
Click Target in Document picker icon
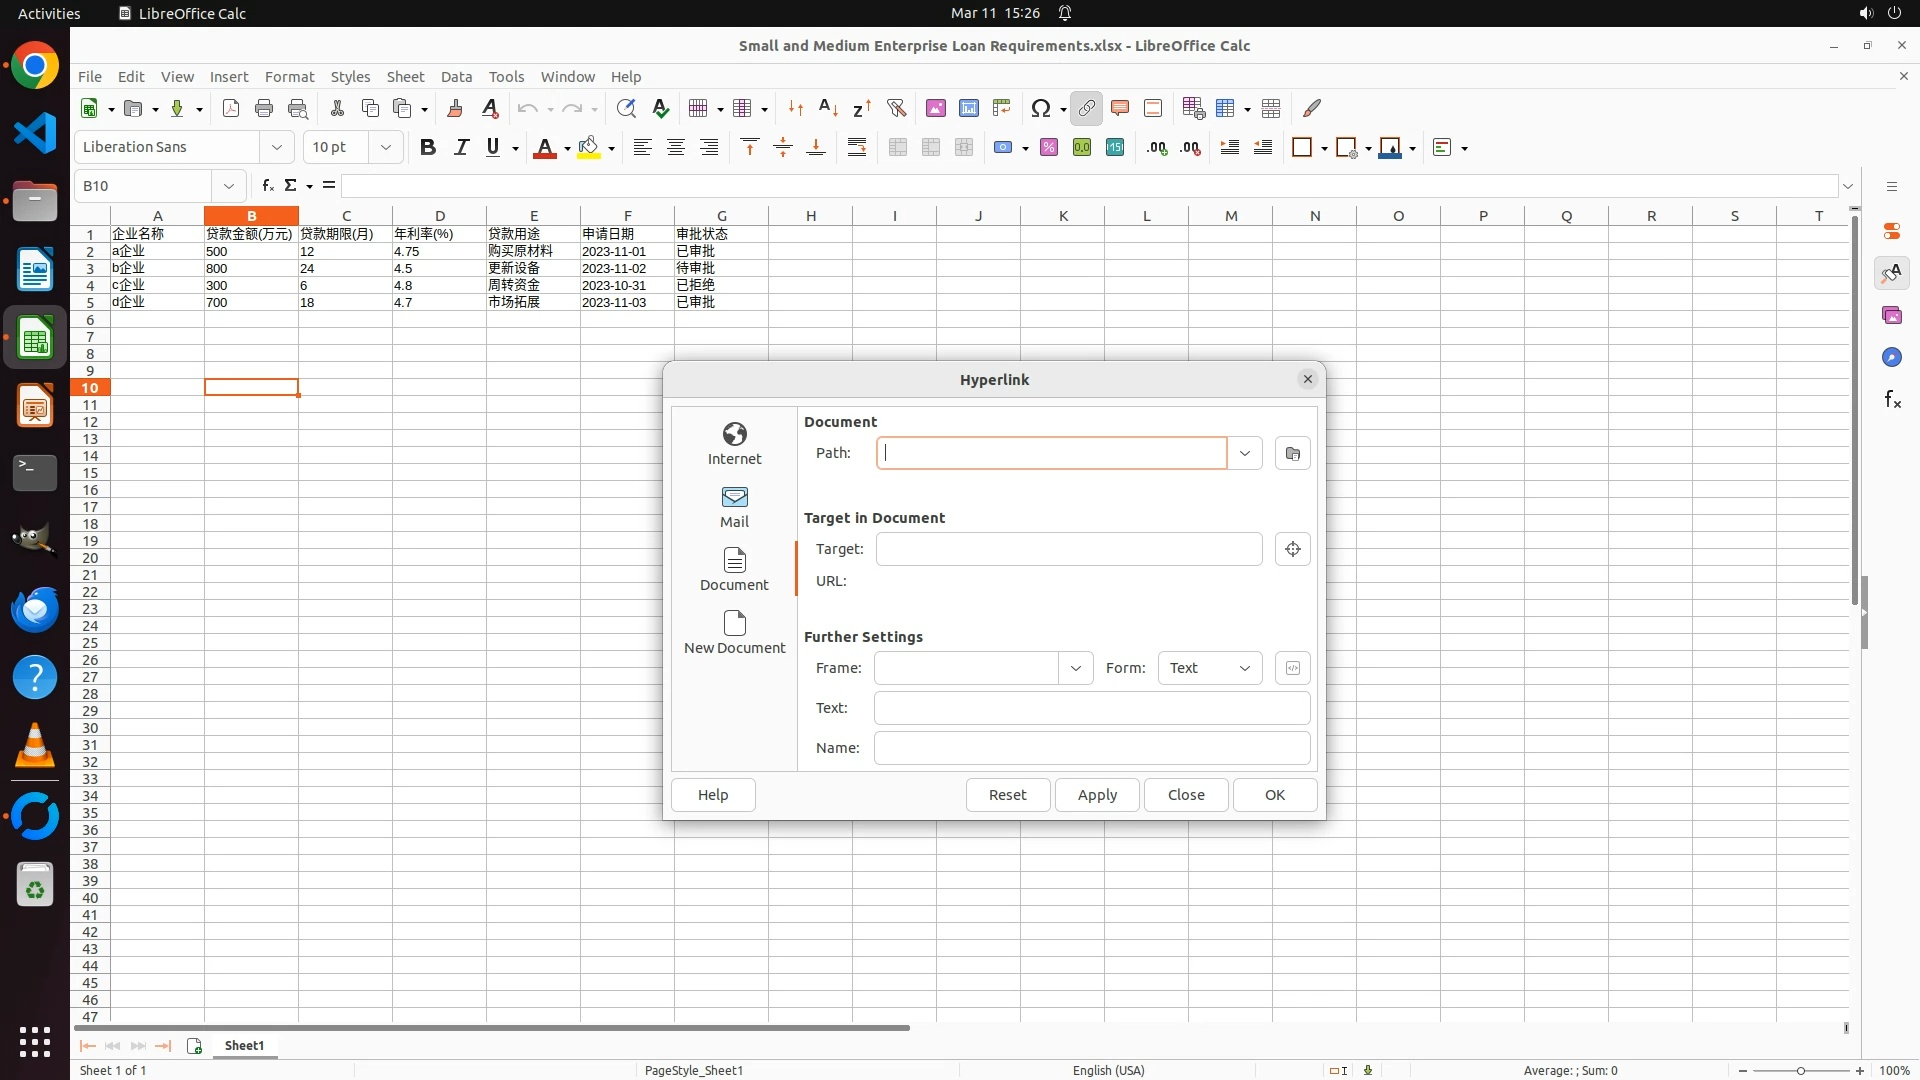tap(1292, 549)
